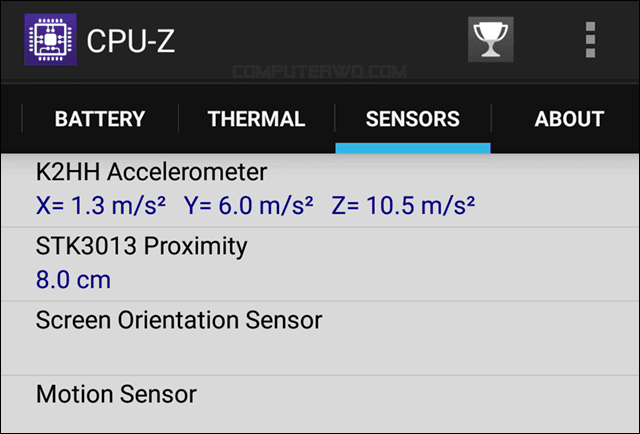Click the Y= 6.0 m/s² reading
The image size is (640, 434).
(249, 205)
